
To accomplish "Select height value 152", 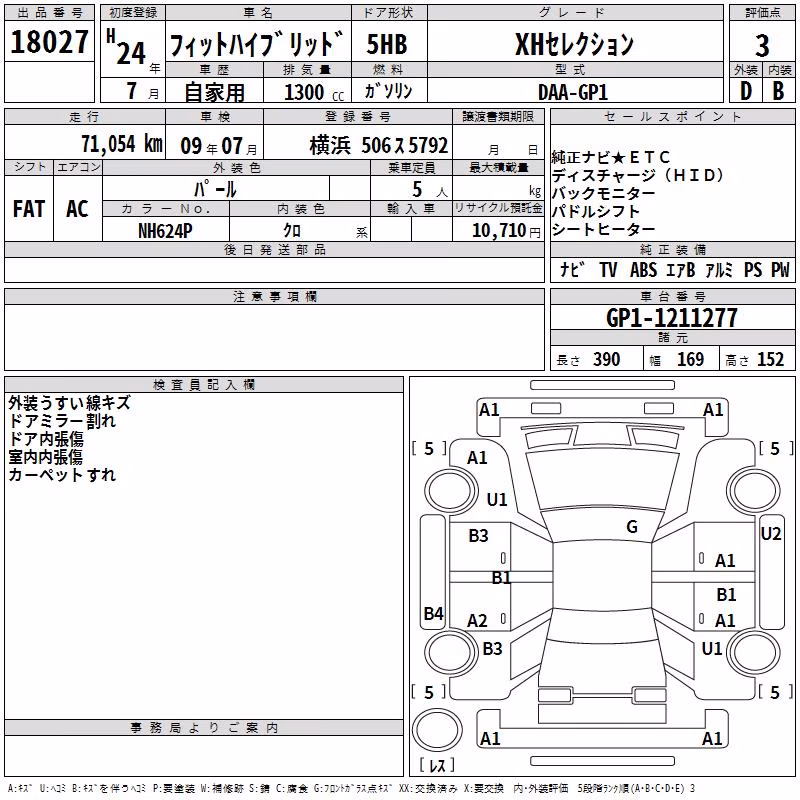I will click(770, 359).
